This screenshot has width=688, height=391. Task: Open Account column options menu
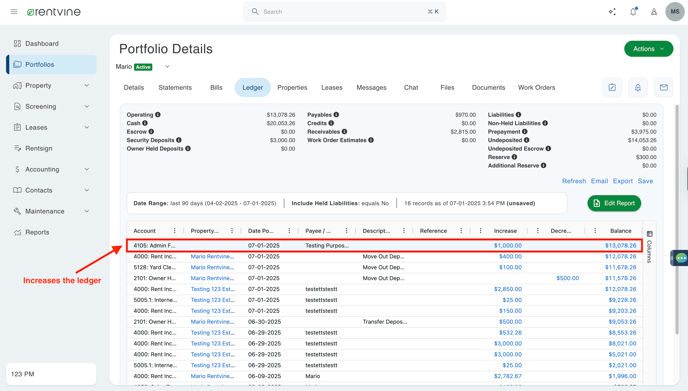tap(175, 231)
